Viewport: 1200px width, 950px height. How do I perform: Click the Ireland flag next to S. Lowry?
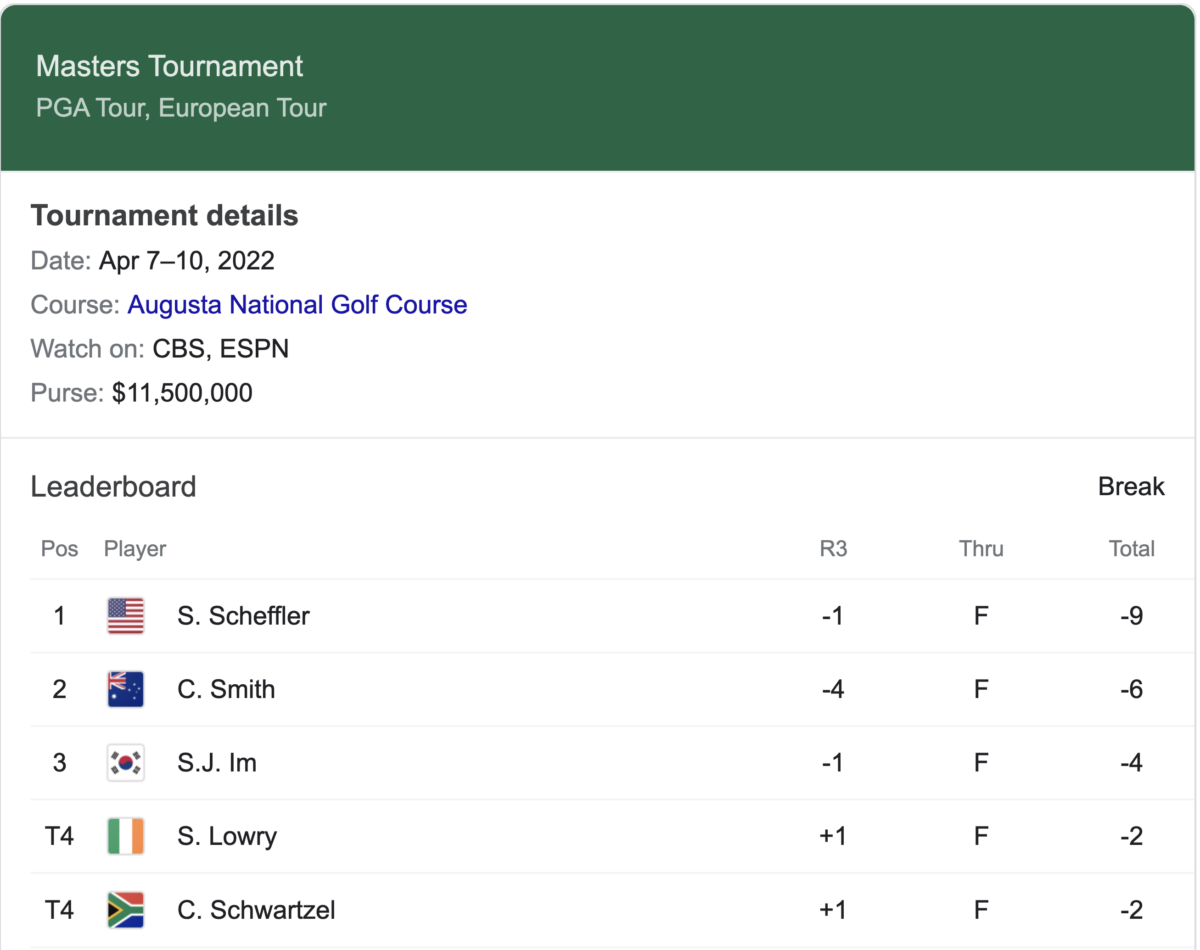point(126,836)
